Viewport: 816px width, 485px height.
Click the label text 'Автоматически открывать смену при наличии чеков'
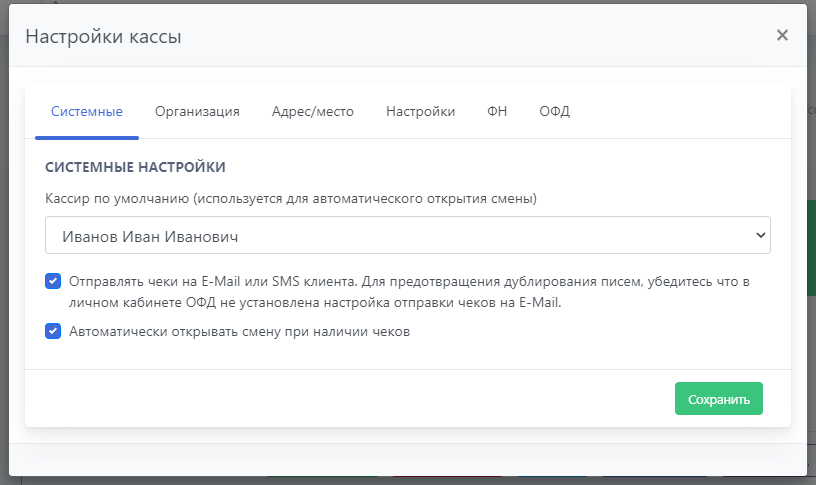[x=240, y=331]
